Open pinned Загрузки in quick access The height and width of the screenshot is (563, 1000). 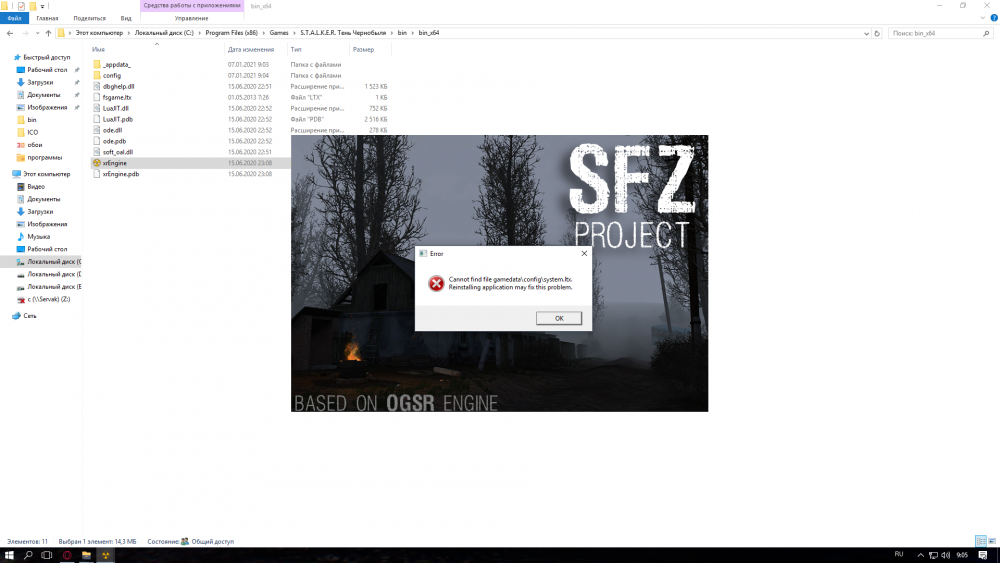pyautogui.click(x=40, y=82)
